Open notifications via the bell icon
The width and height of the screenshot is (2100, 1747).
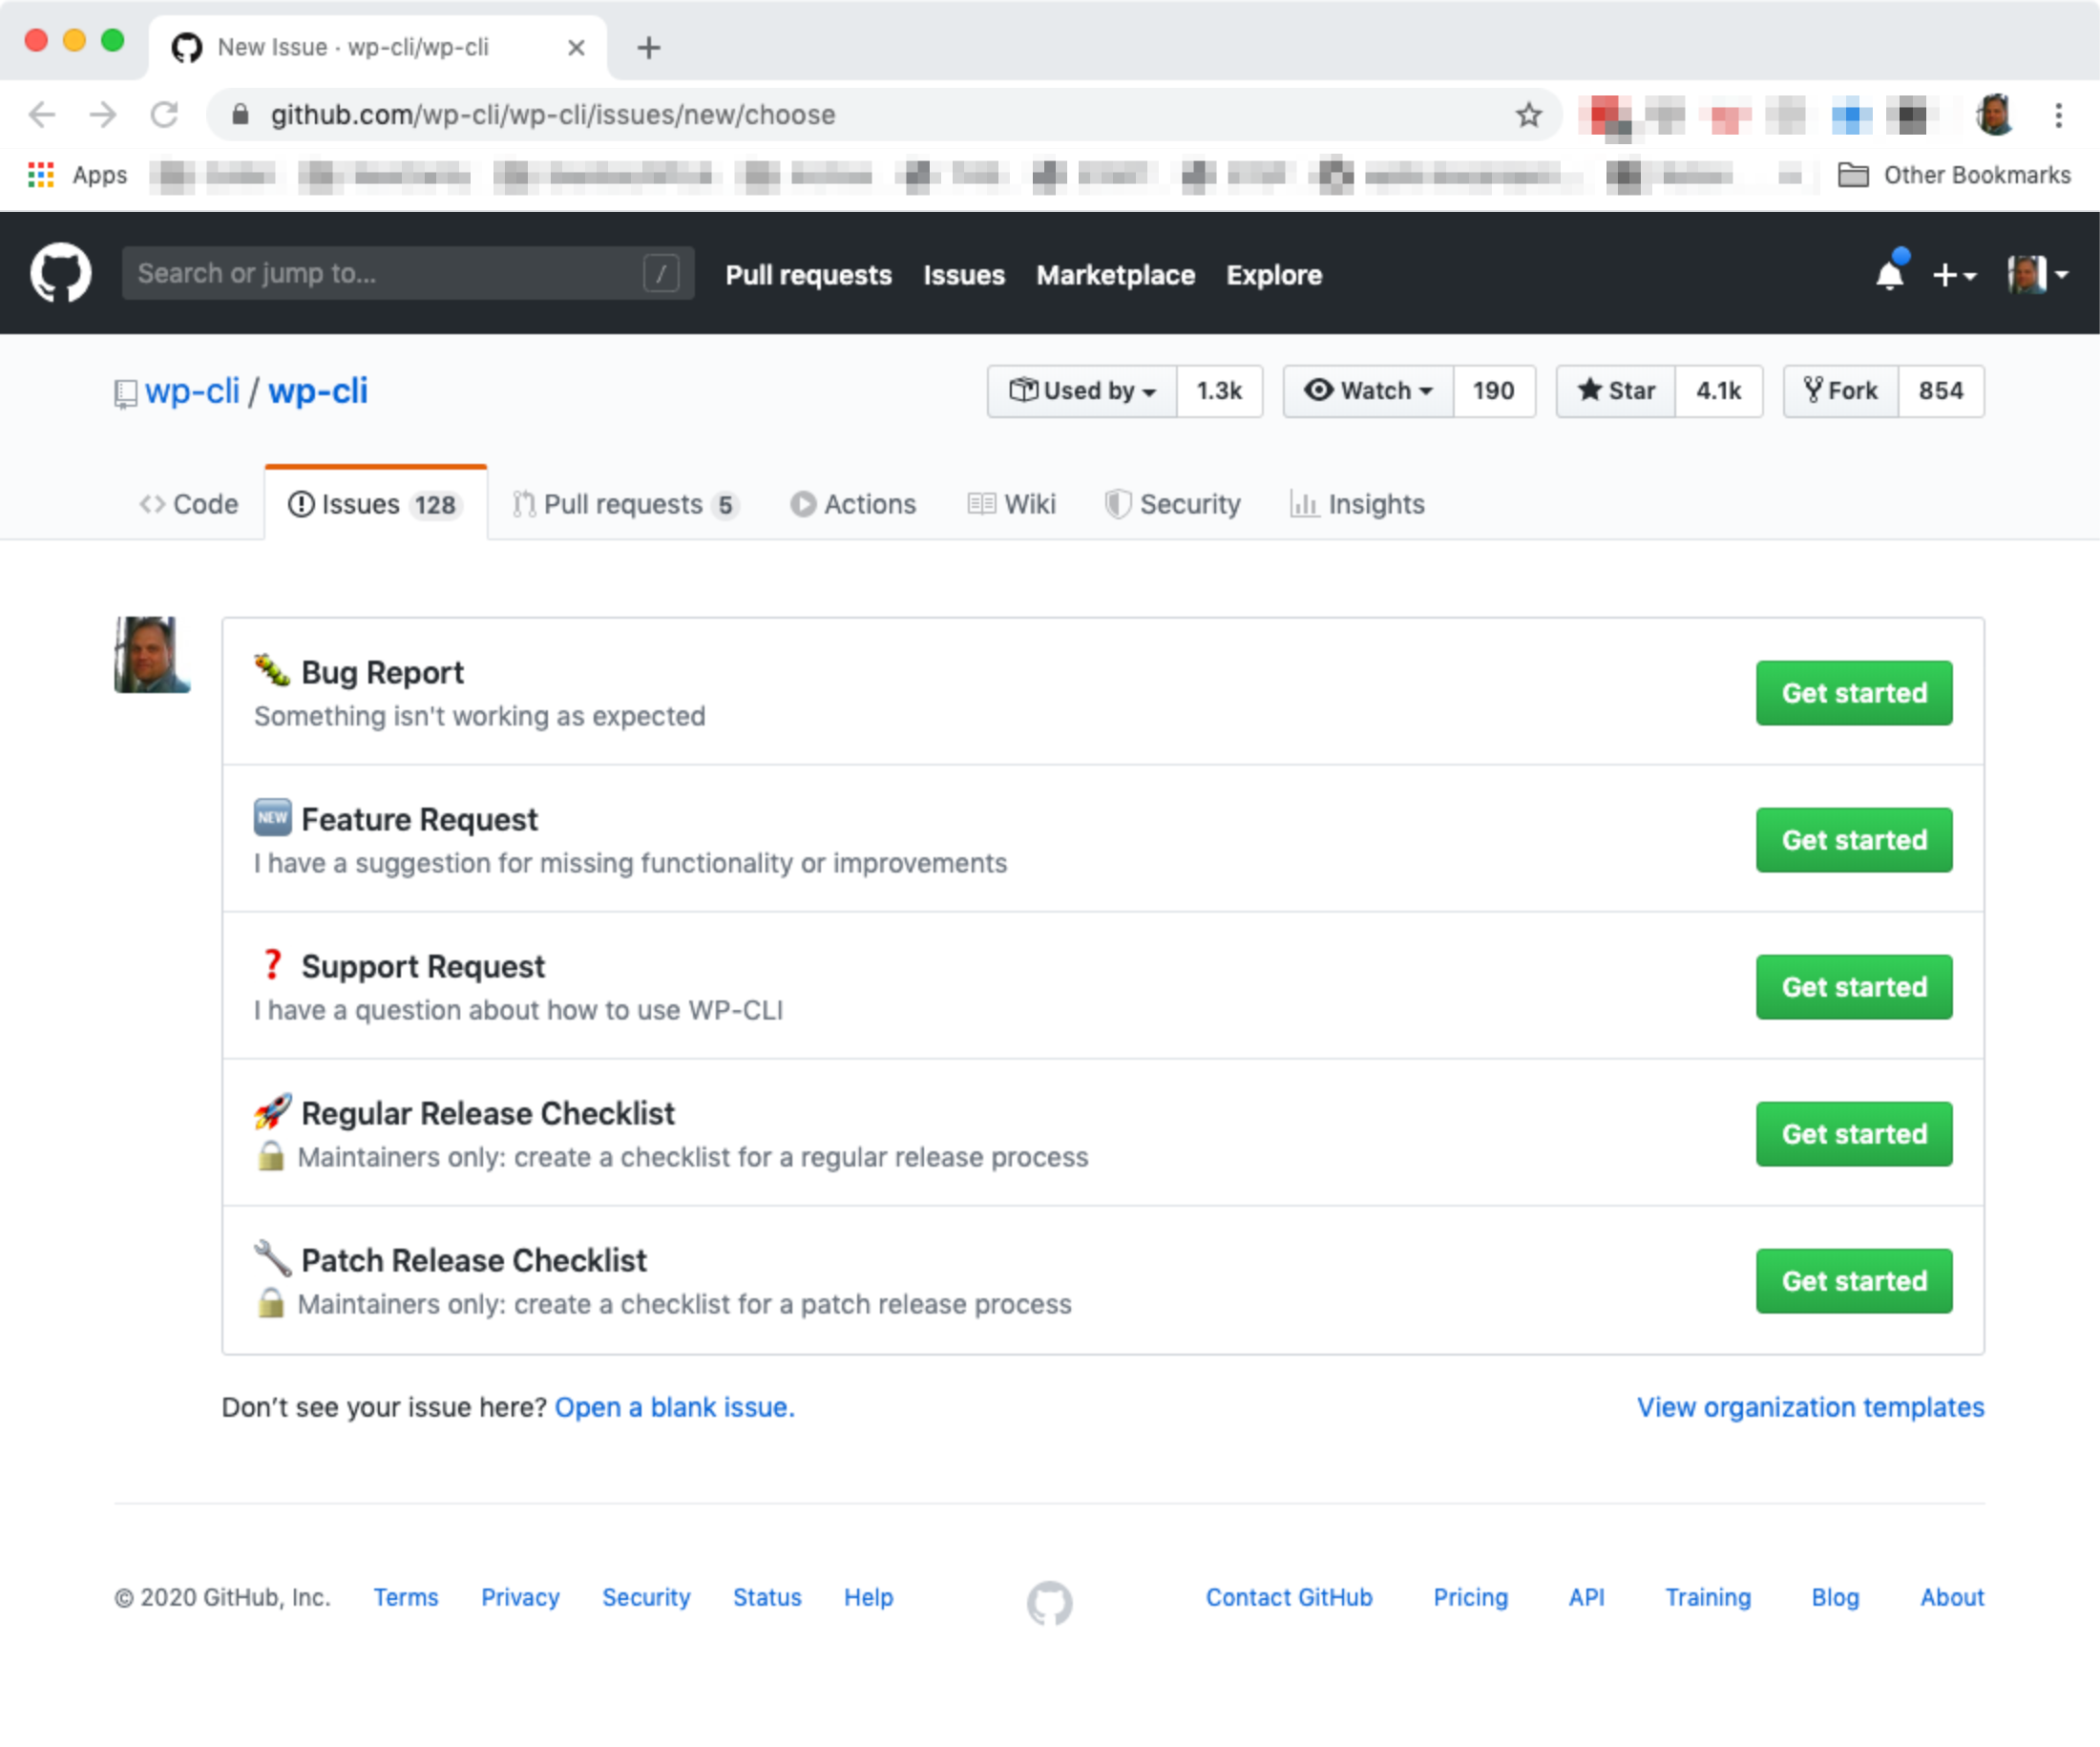[1890, 273]
